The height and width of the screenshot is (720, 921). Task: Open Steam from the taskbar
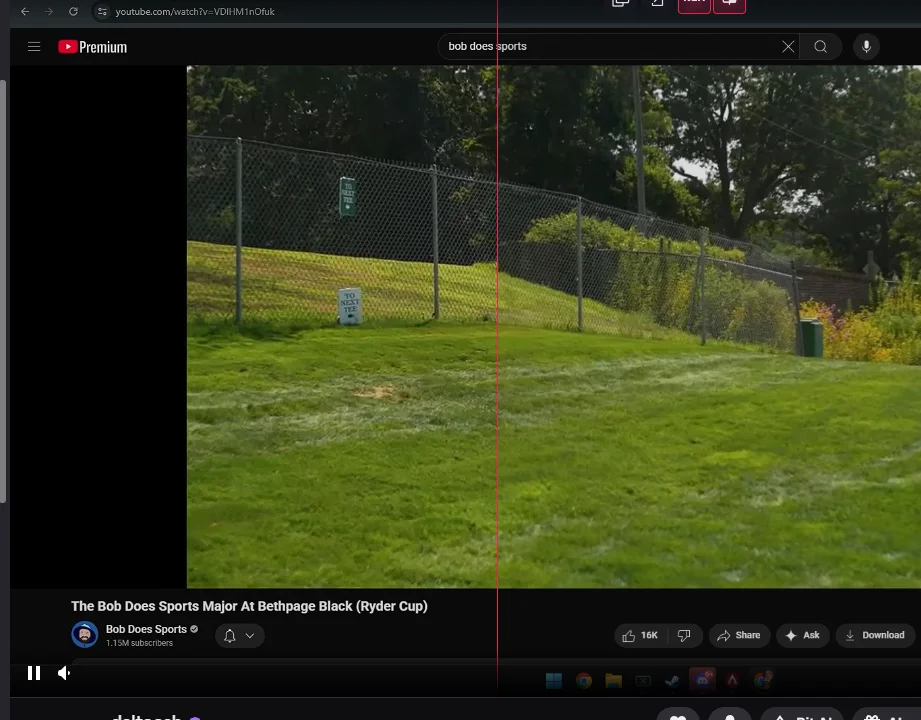[x=672, y=681]
